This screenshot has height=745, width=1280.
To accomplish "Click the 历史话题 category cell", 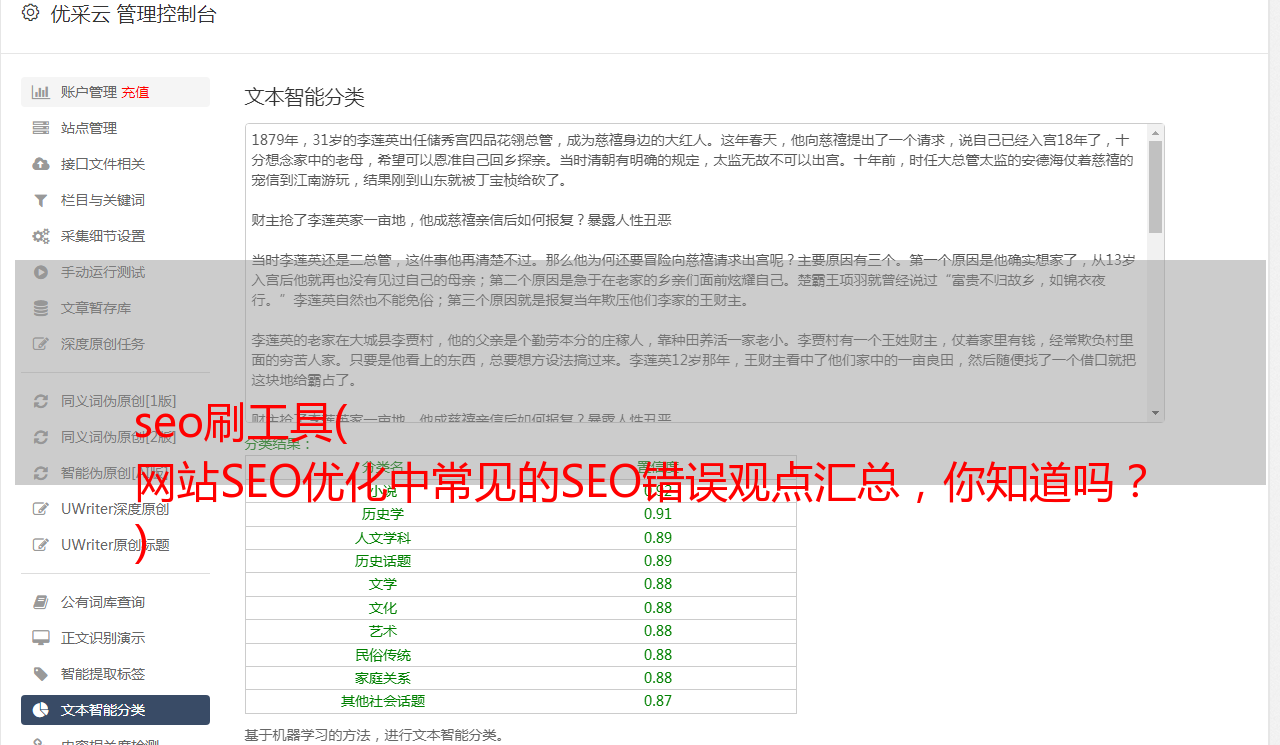I will (383, 561).
